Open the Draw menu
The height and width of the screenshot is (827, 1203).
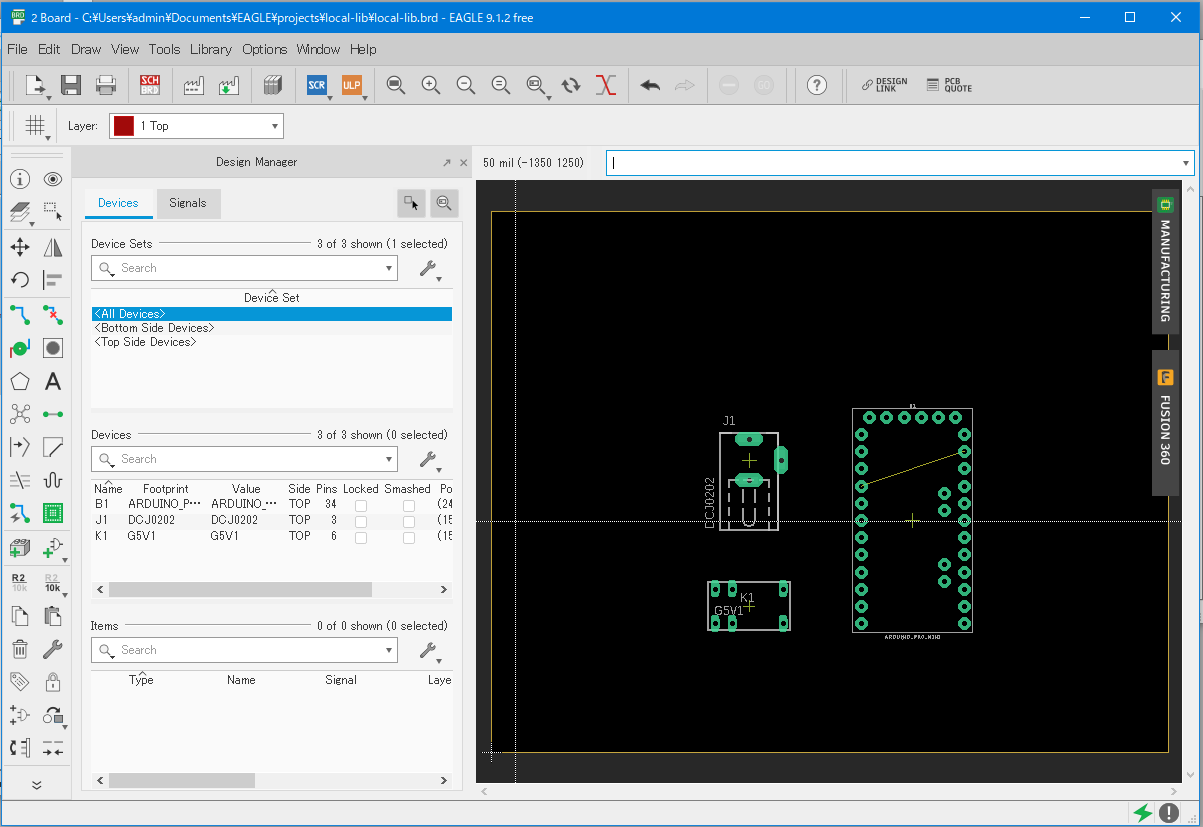pos(86,49)
